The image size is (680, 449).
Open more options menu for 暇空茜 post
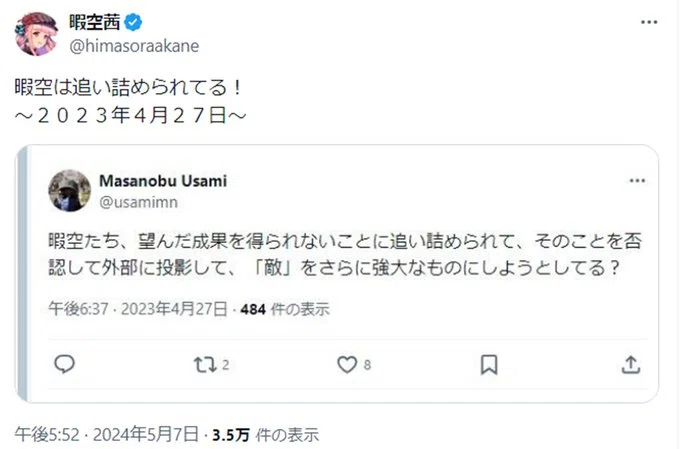click(x=649, y=22)
